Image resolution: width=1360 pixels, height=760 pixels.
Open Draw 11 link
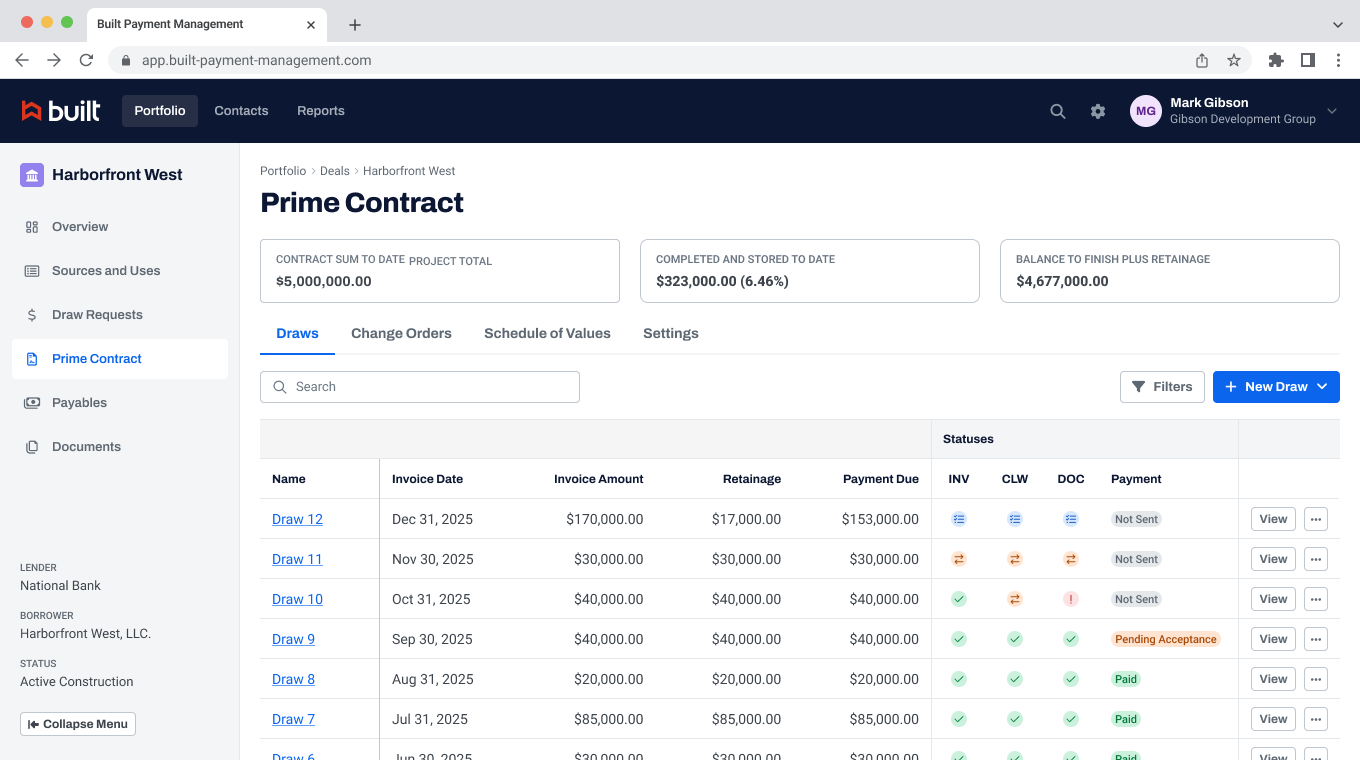pos(297,559)
